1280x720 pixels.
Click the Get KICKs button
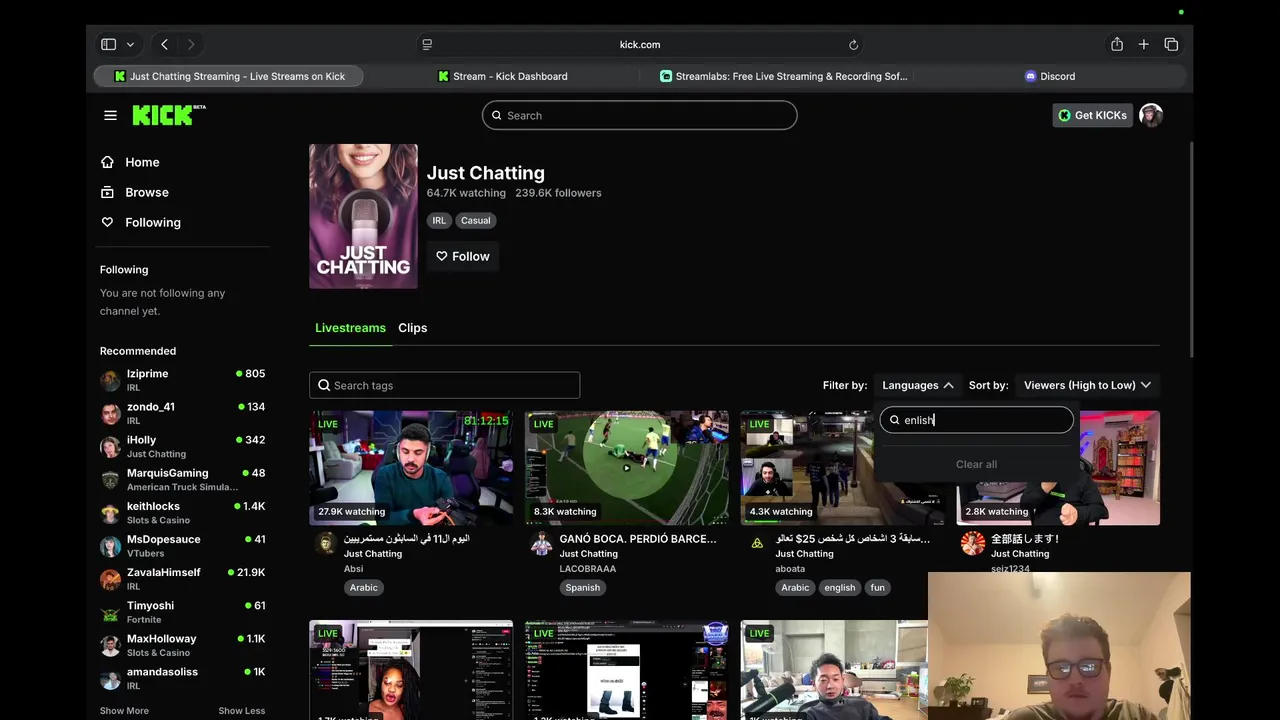tap(1092, 115)
